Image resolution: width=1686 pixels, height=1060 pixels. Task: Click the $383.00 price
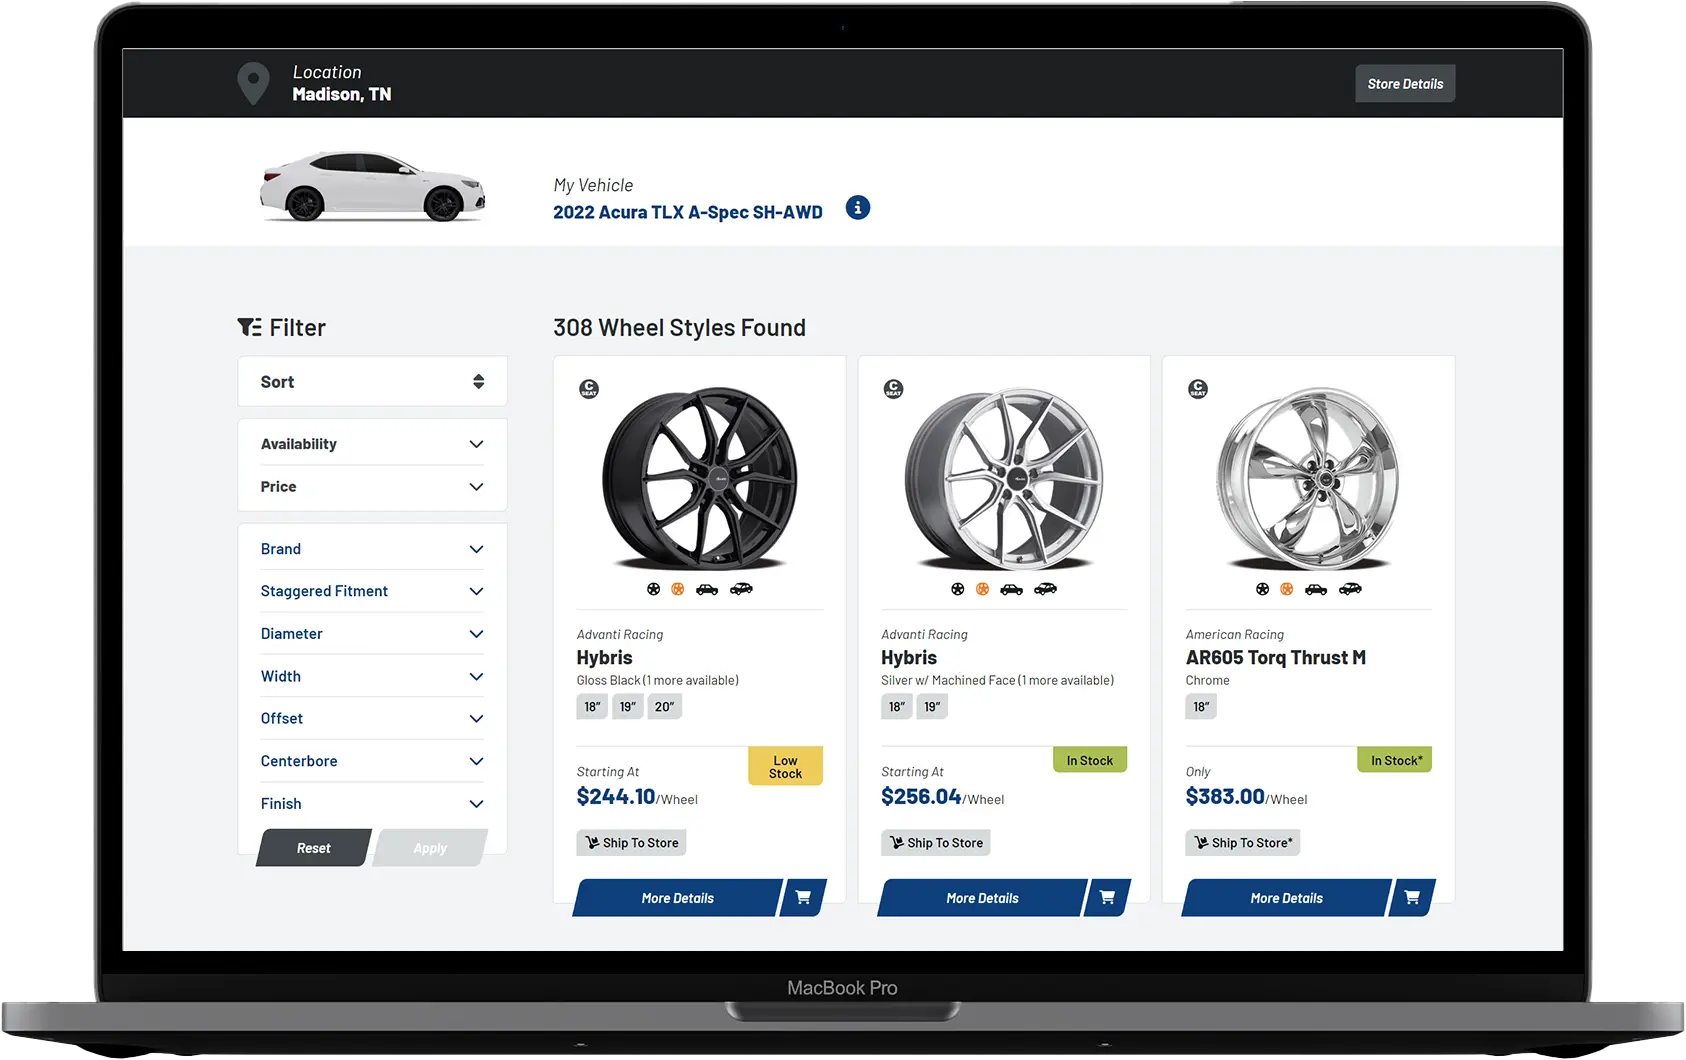coord(1225,797)
